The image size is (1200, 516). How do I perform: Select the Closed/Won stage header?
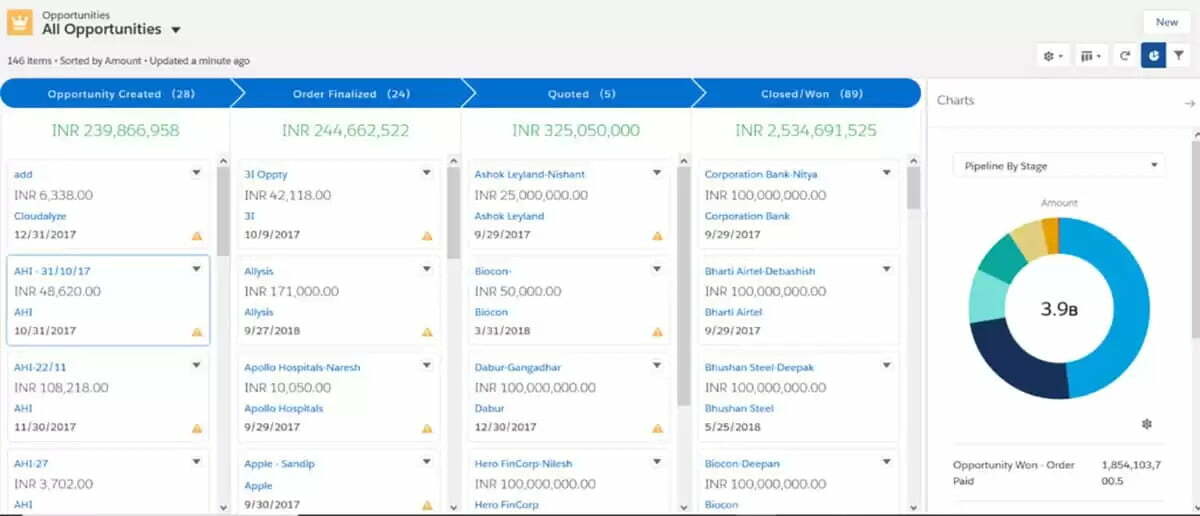point(806,94)
